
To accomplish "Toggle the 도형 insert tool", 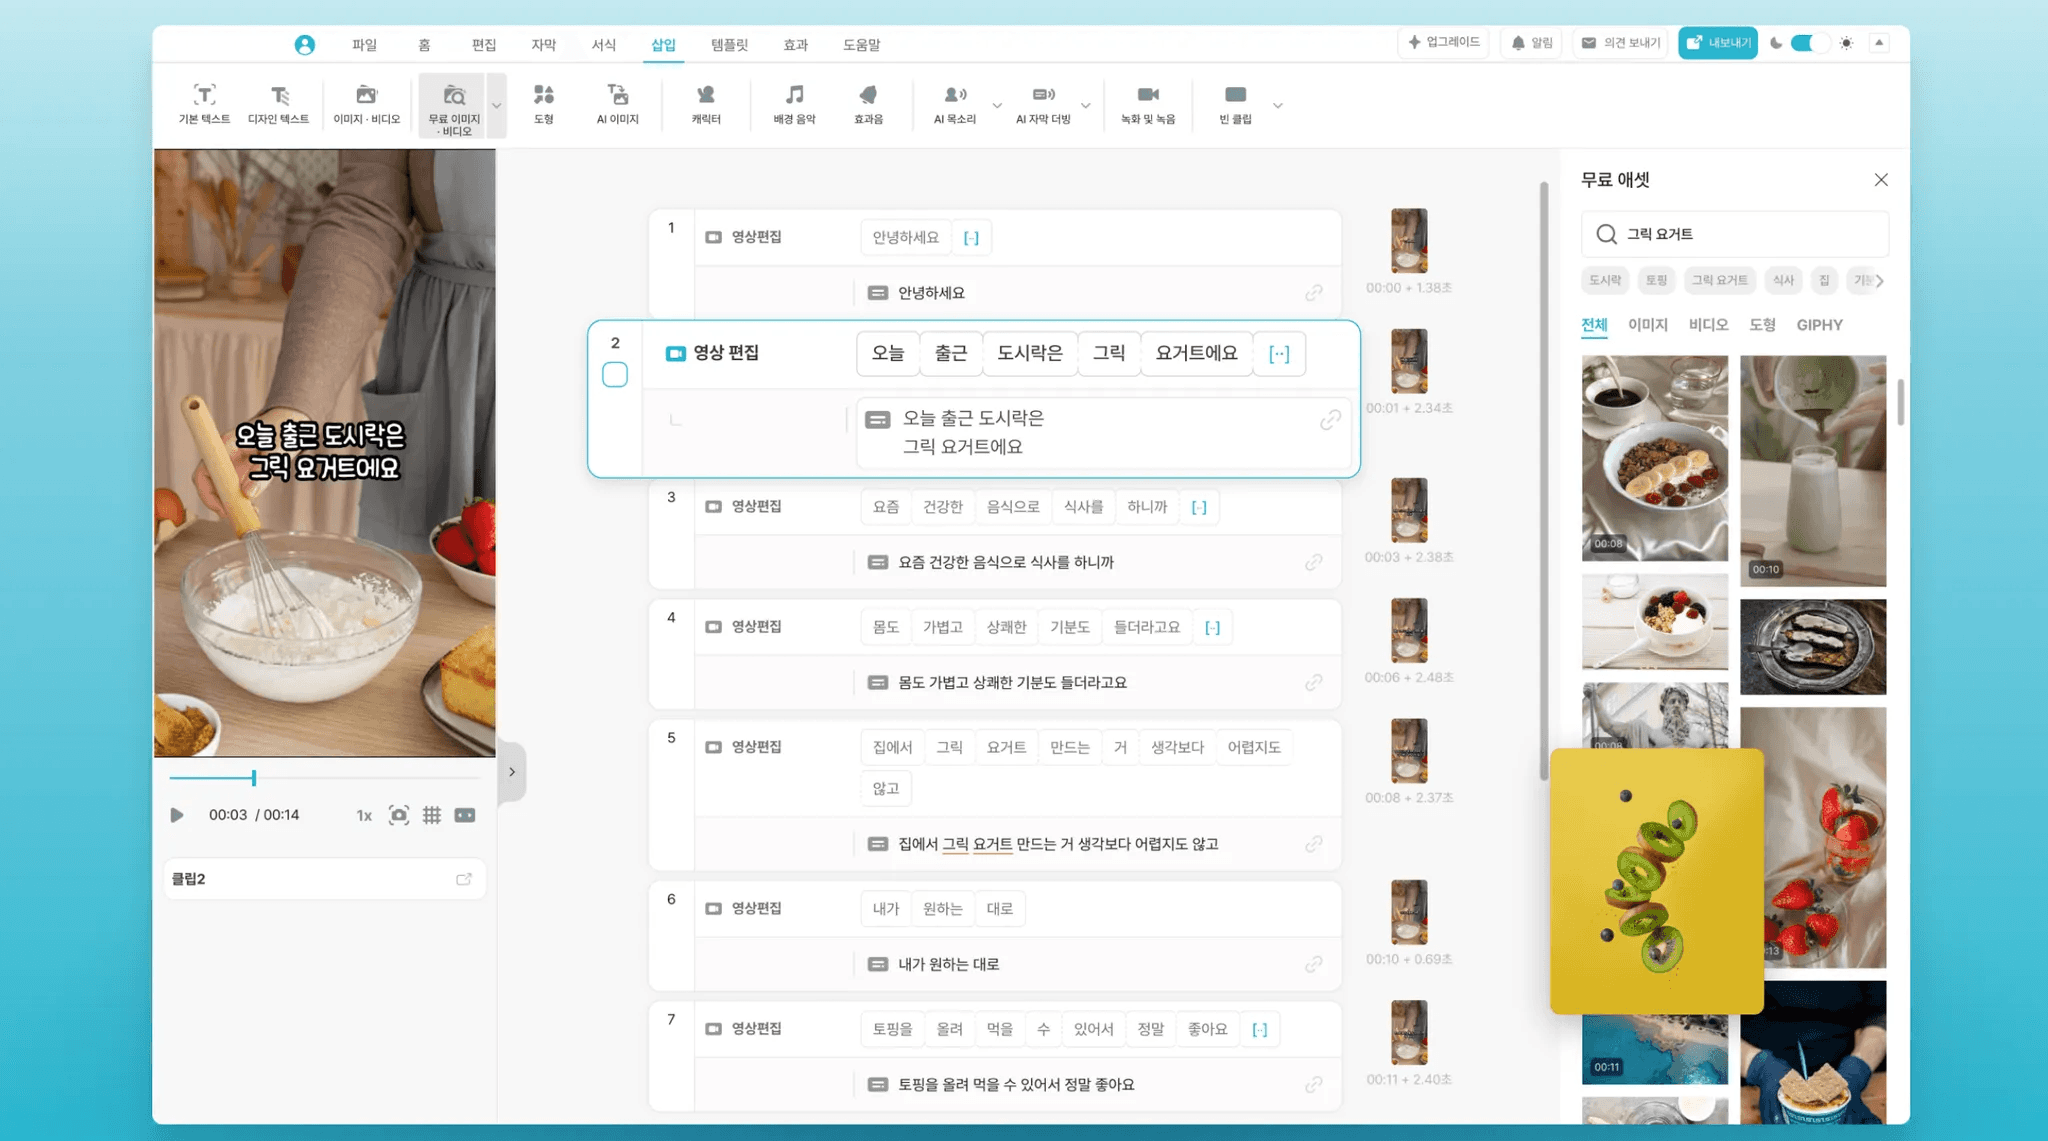I will point(544,104).
